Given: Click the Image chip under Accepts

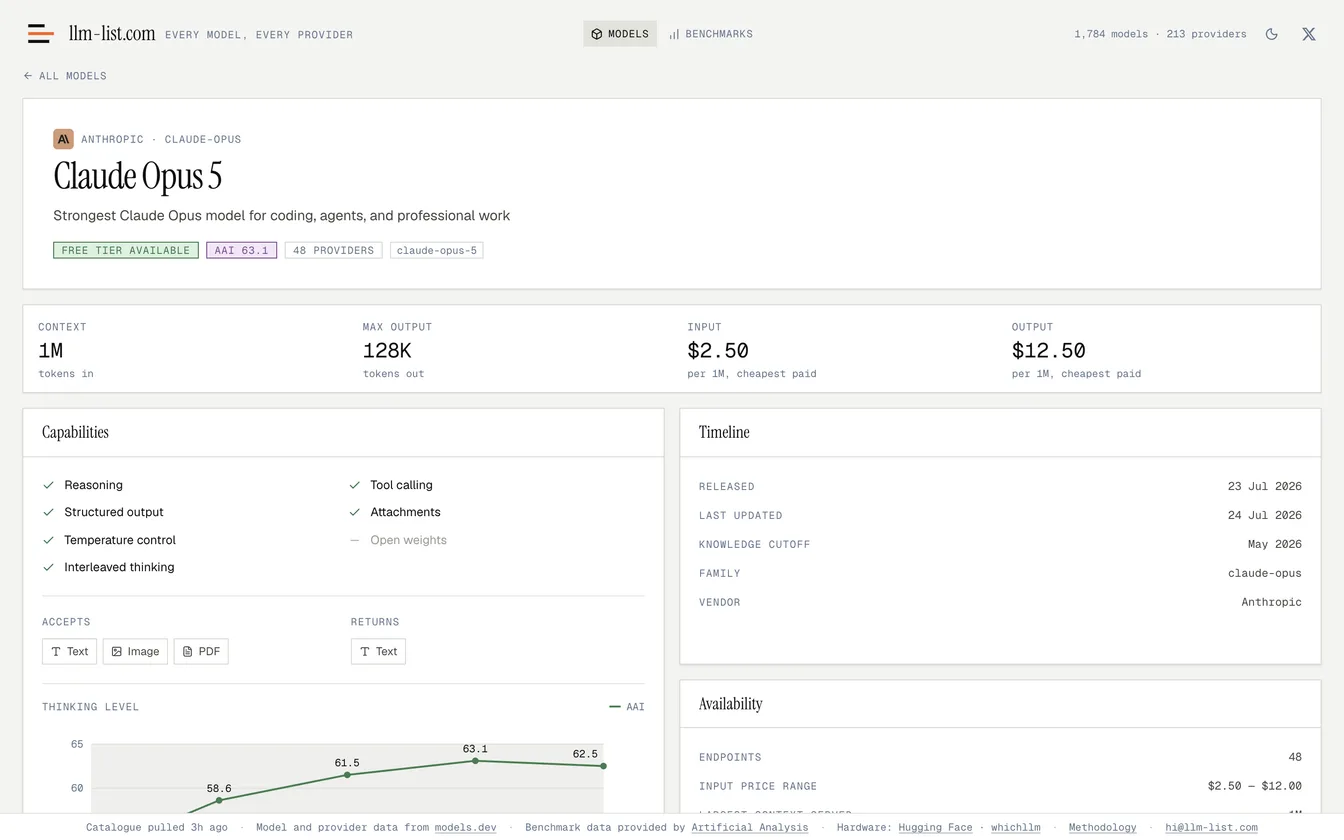Looking at the screenshot, I should [135, 651].
